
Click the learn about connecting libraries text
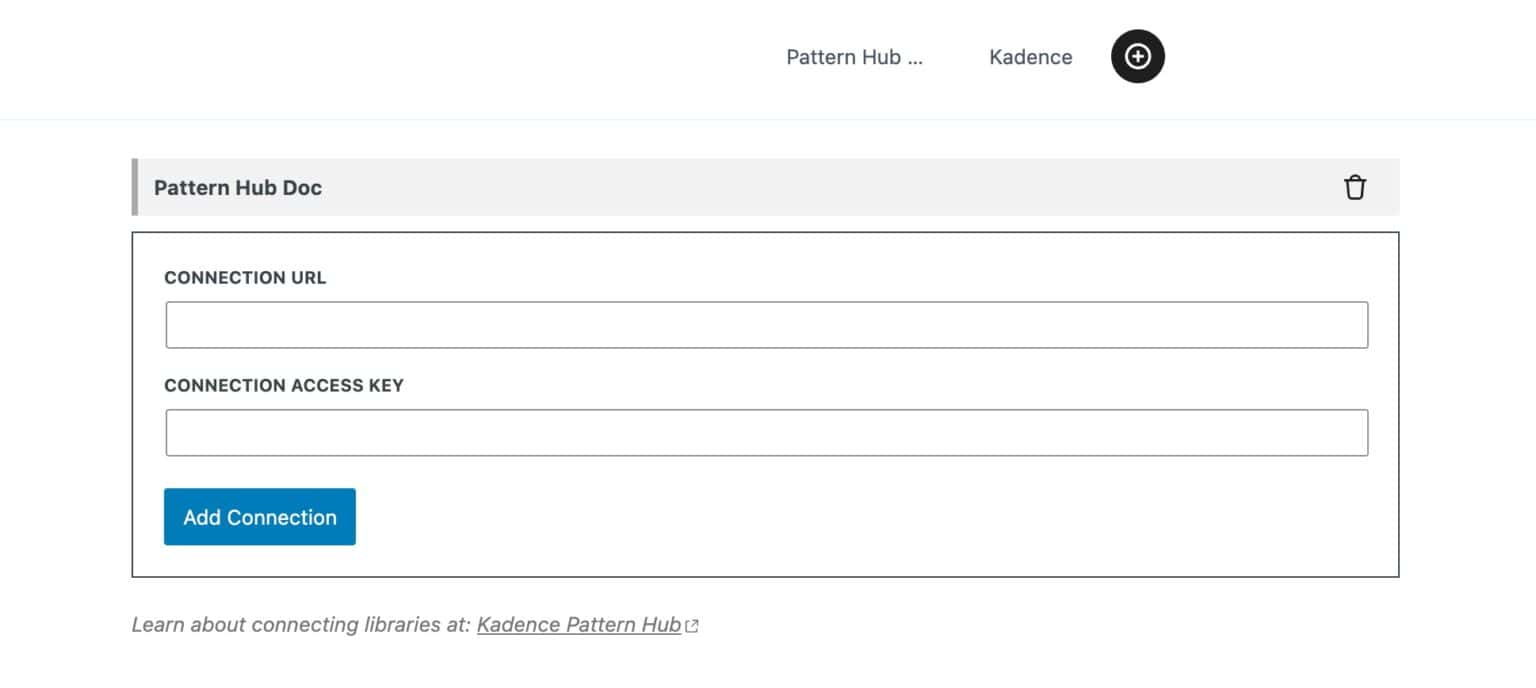click(x=300, y=624)
